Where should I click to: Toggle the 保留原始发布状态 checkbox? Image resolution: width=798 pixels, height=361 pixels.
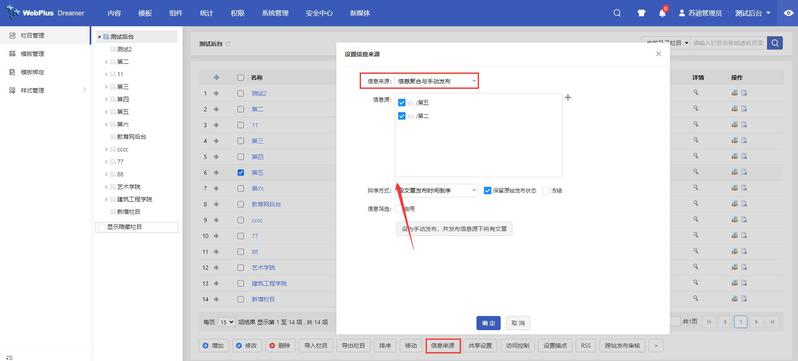coord(488,190)
